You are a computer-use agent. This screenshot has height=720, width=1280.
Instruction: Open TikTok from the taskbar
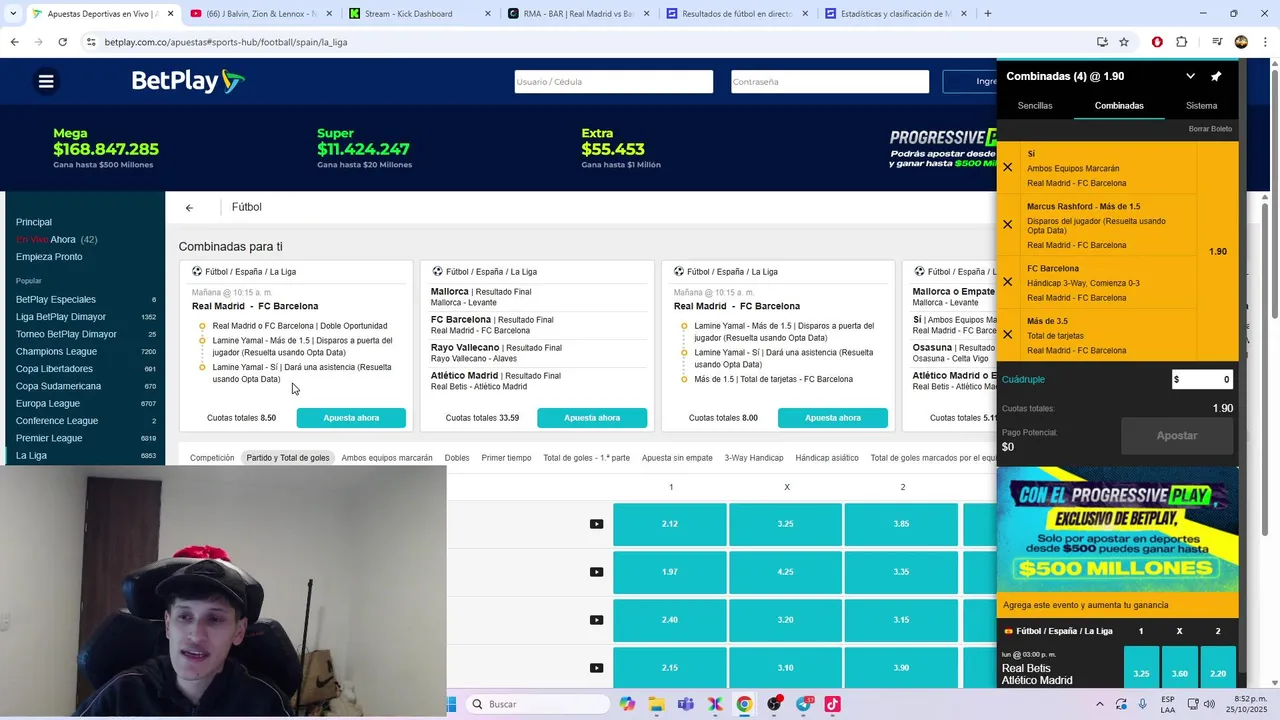(832, 704)
